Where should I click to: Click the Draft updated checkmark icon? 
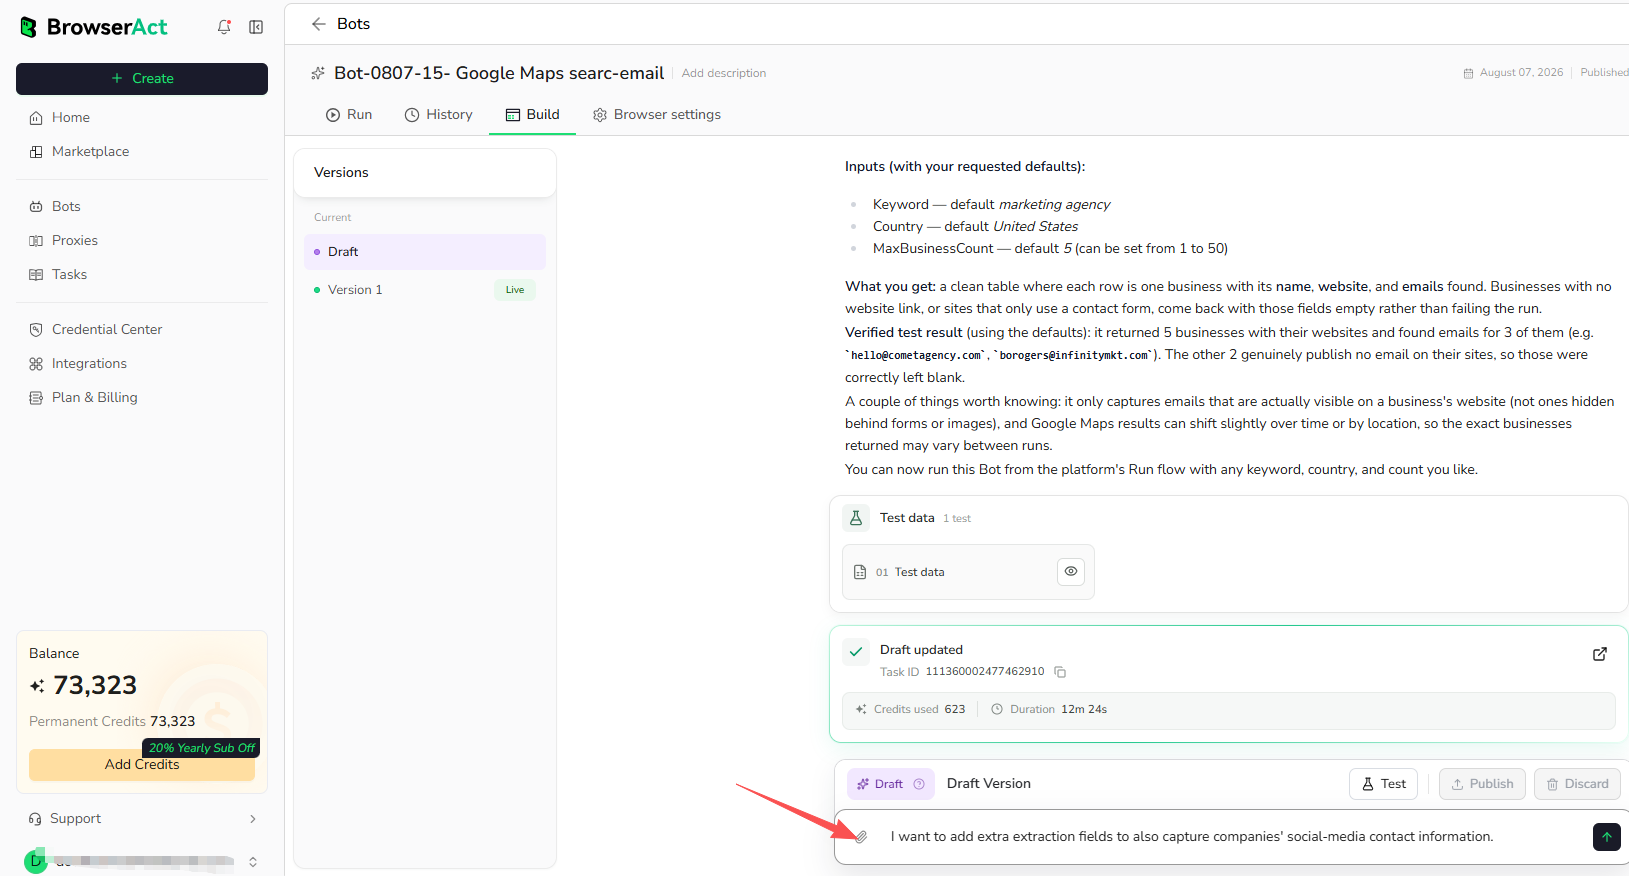pos(856,652)
